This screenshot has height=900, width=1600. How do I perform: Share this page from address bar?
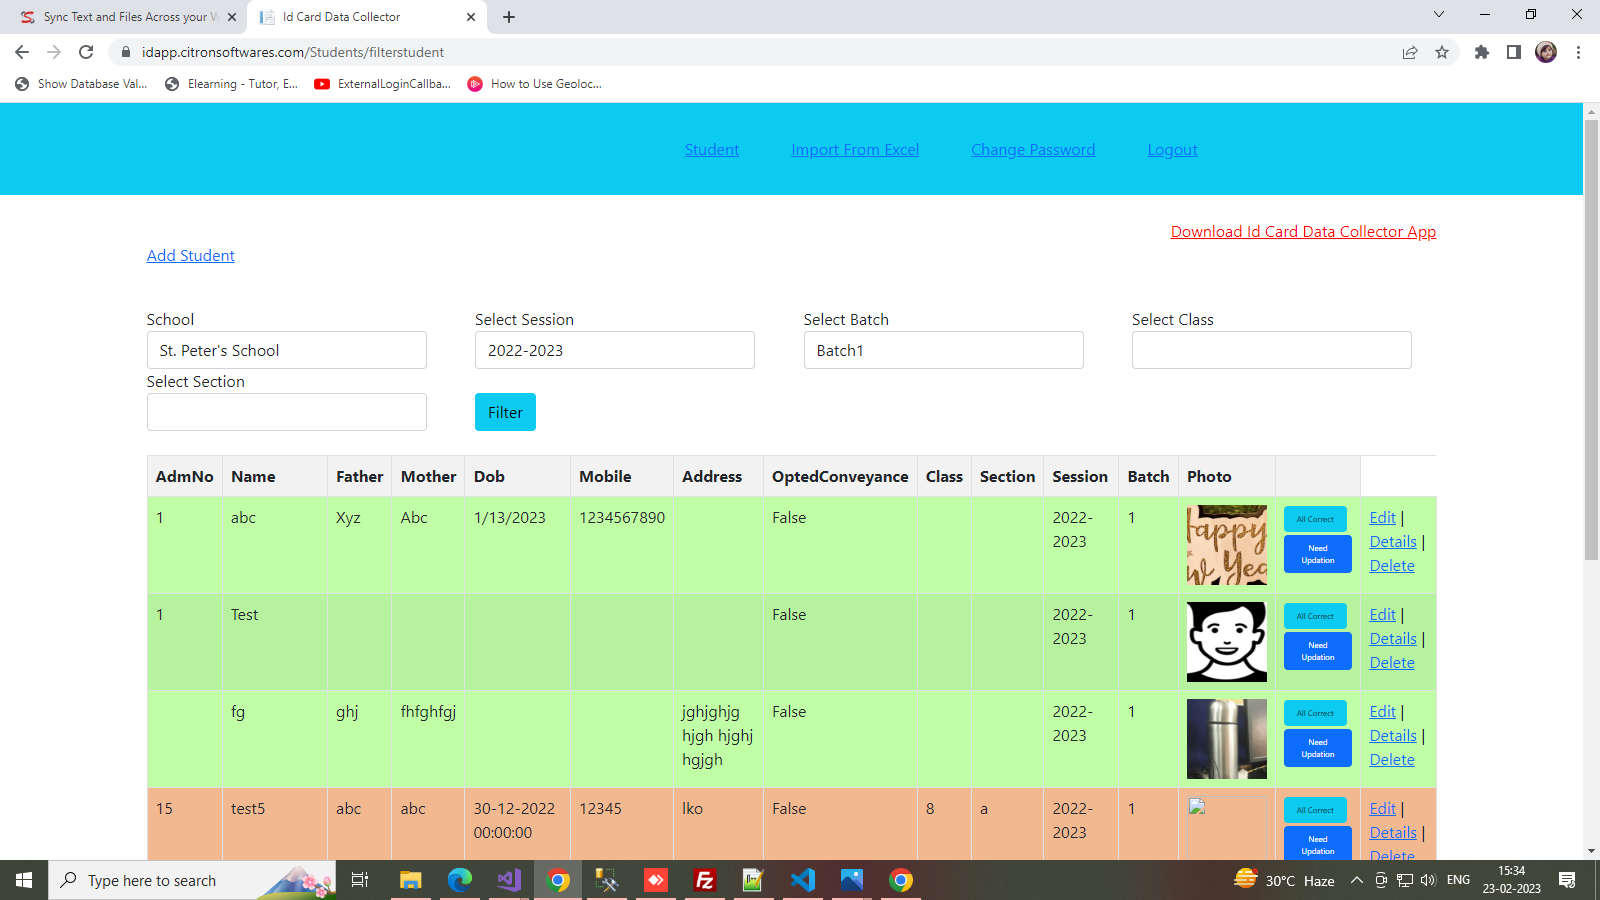tap(1409, 52)
